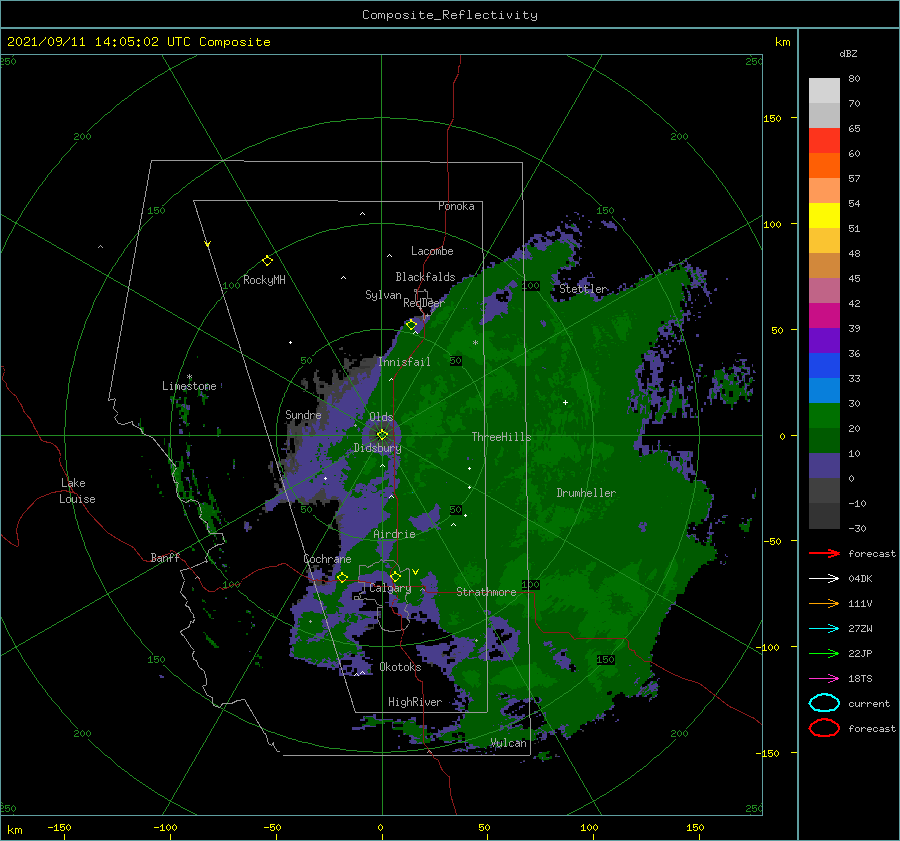This screenshot has height=841, width=900.
Task: Click the yellow diamond marker above Calgary
Action: click(395, 576)
